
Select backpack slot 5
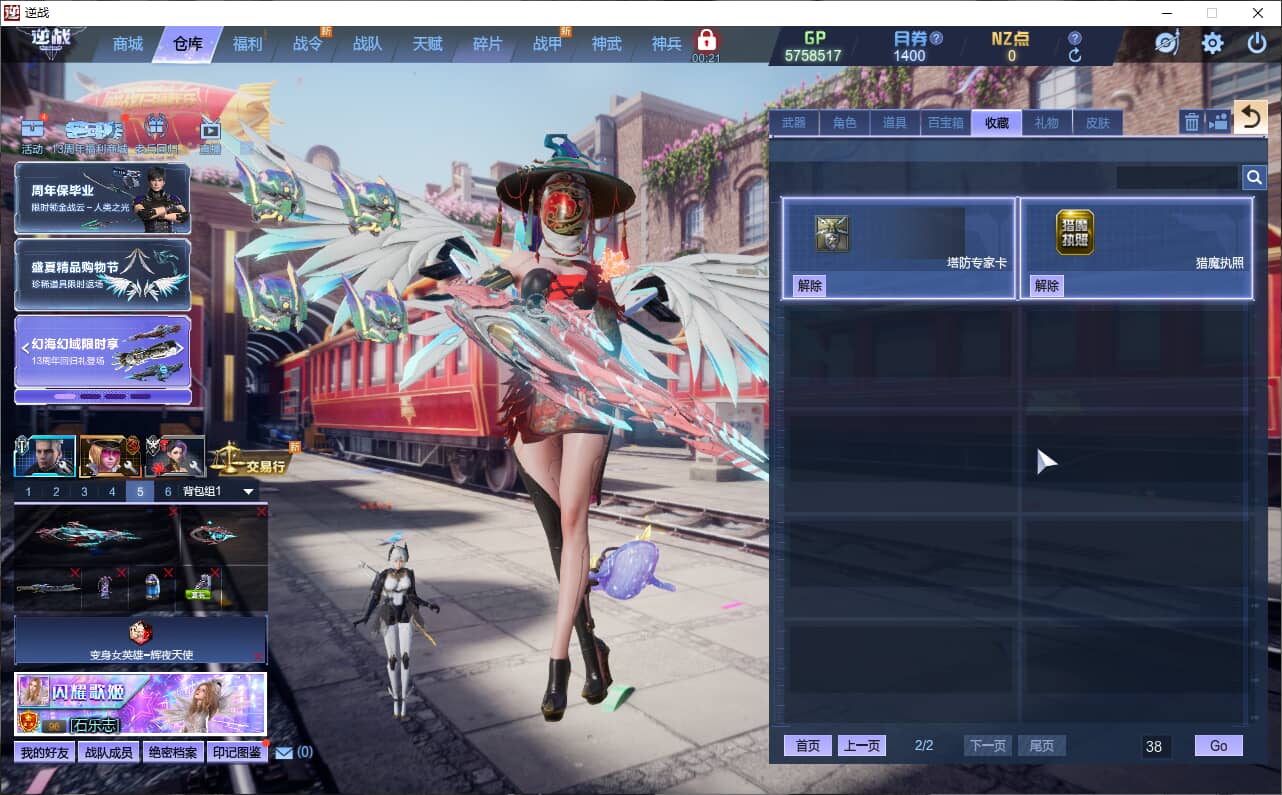pyautogui.click(x=140, y=492)
